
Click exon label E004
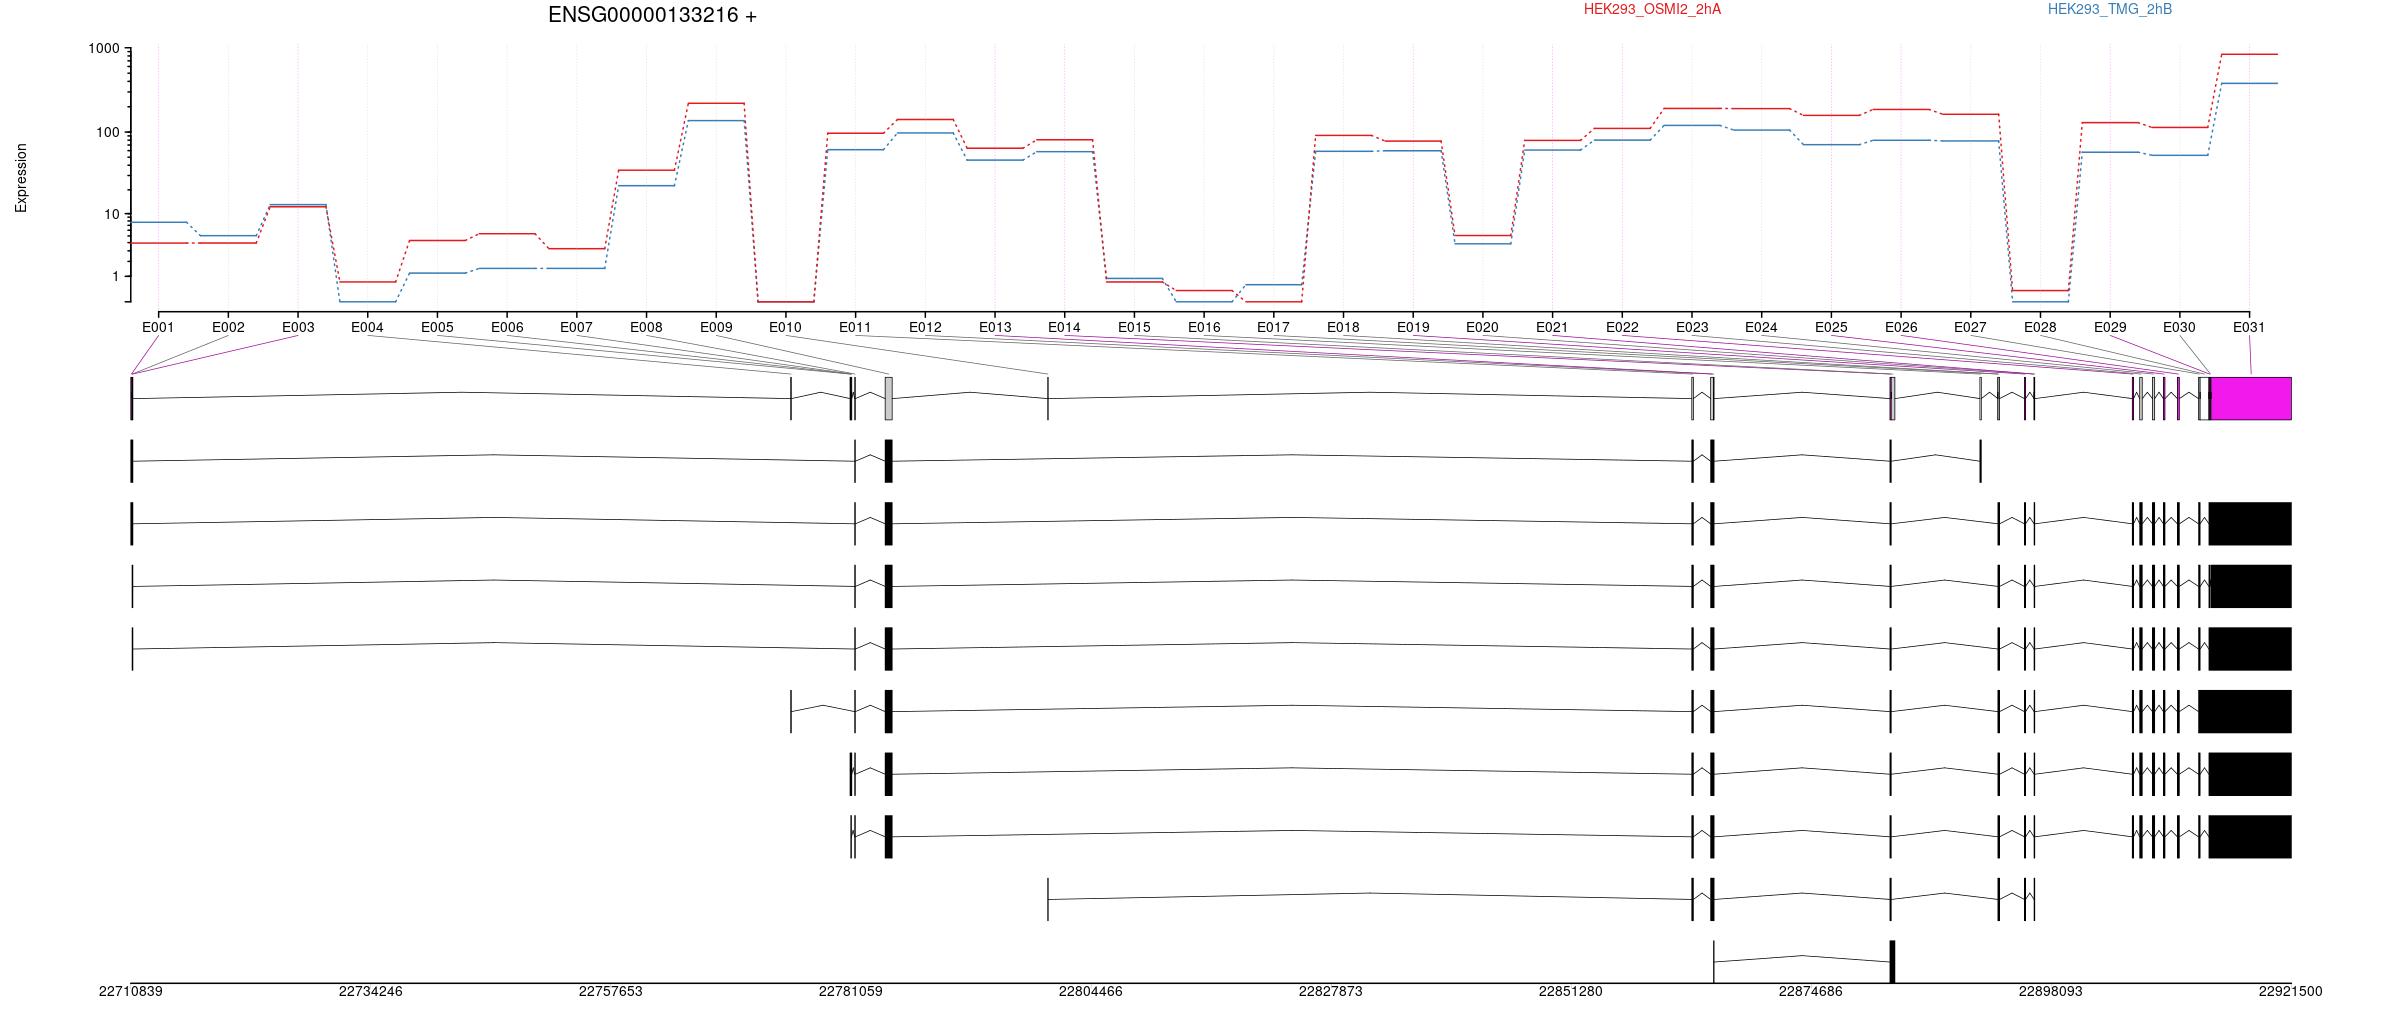pos(367,327)
